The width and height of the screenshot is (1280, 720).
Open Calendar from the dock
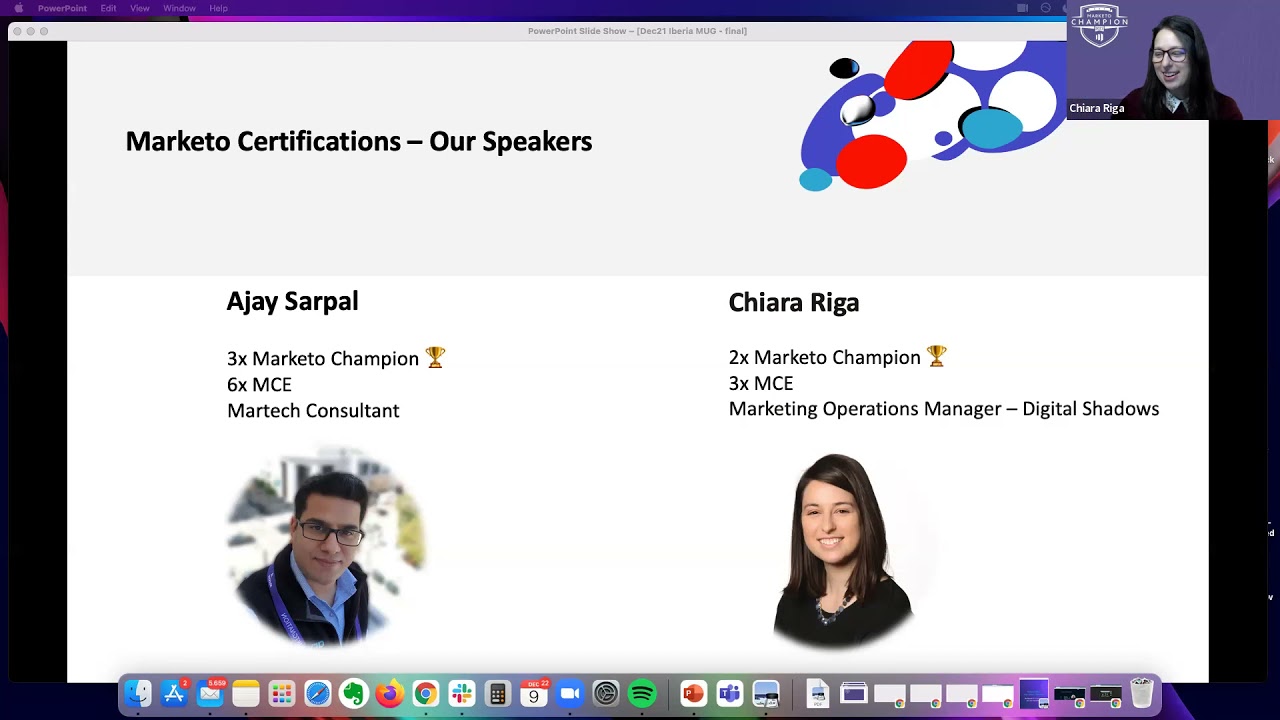tap(534, 693)
